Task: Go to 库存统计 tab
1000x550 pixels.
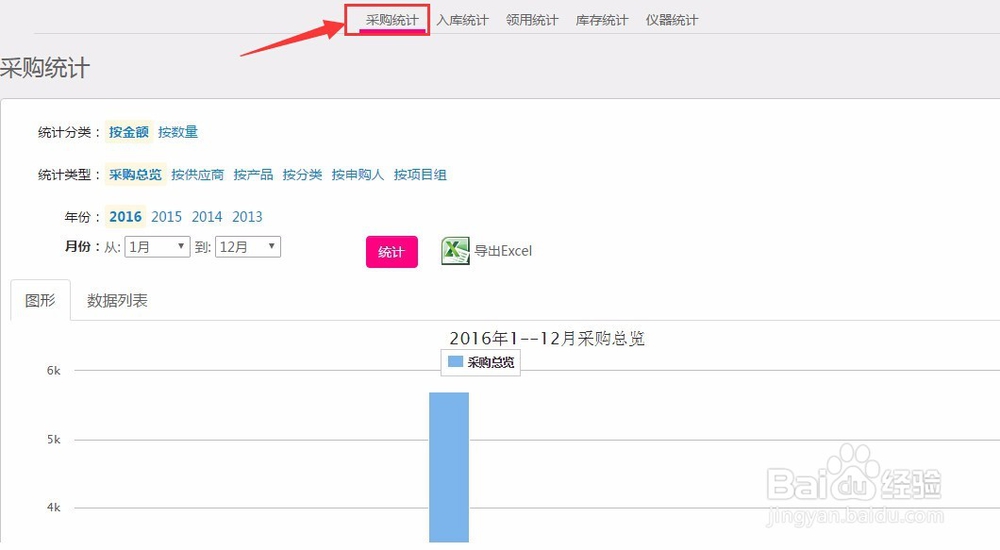Action: pos(601,20)
